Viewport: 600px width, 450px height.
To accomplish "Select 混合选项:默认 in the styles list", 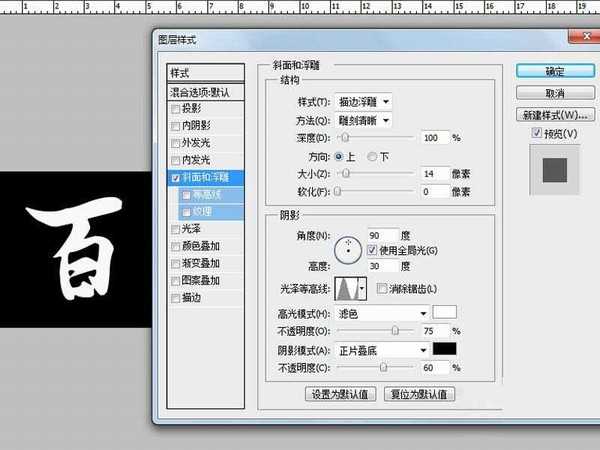I will 206,91.
